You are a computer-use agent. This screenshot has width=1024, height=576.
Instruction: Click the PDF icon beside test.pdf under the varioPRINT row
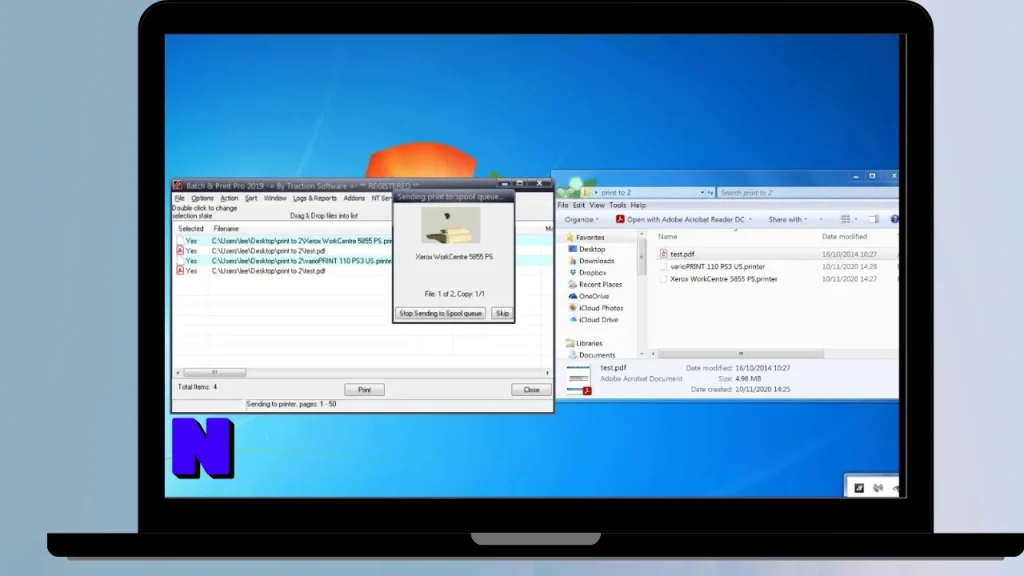click(x=180, y=270)
